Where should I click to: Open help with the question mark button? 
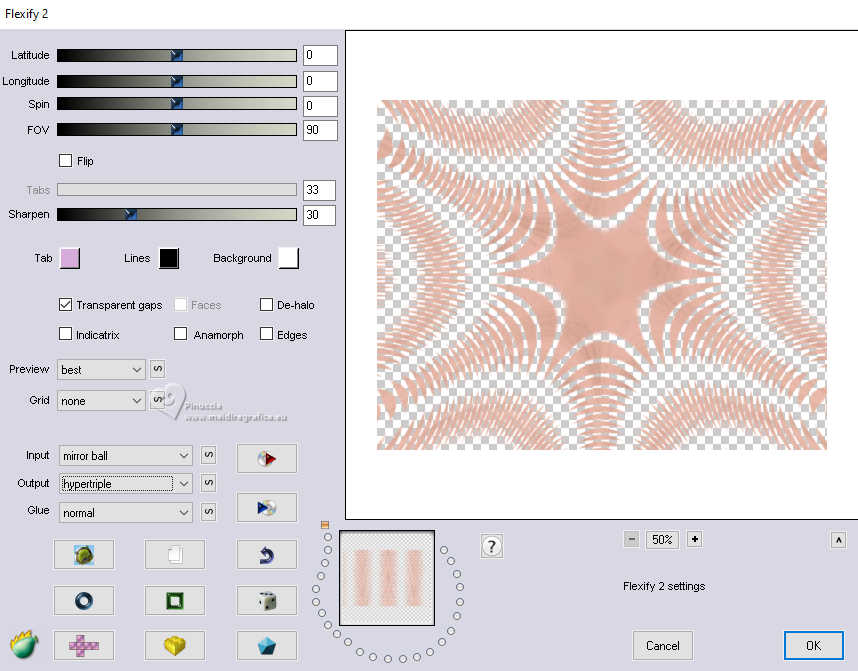(491, 546)
